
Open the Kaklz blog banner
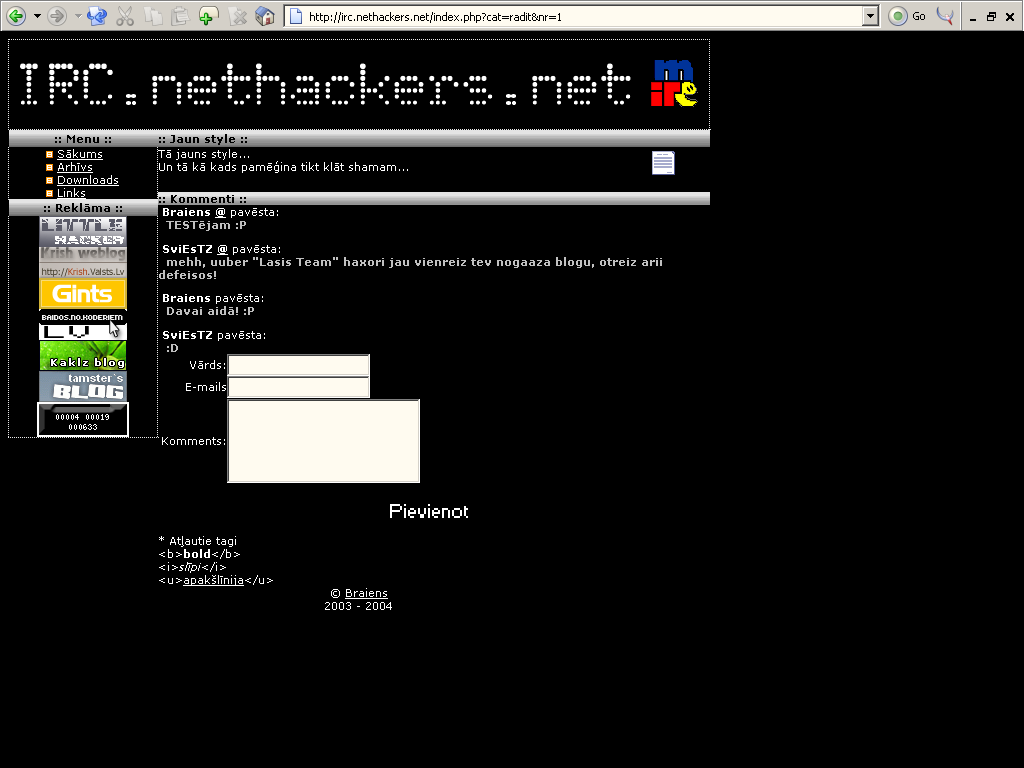point(83,356)
